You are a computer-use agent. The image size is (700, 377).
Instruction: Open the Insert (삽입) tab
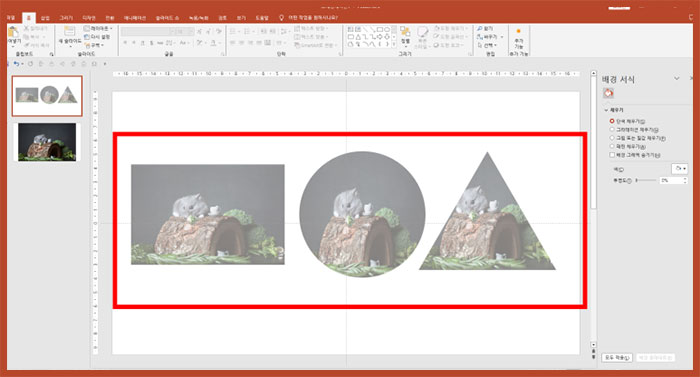pyautogui.click(x=45, y=18)
